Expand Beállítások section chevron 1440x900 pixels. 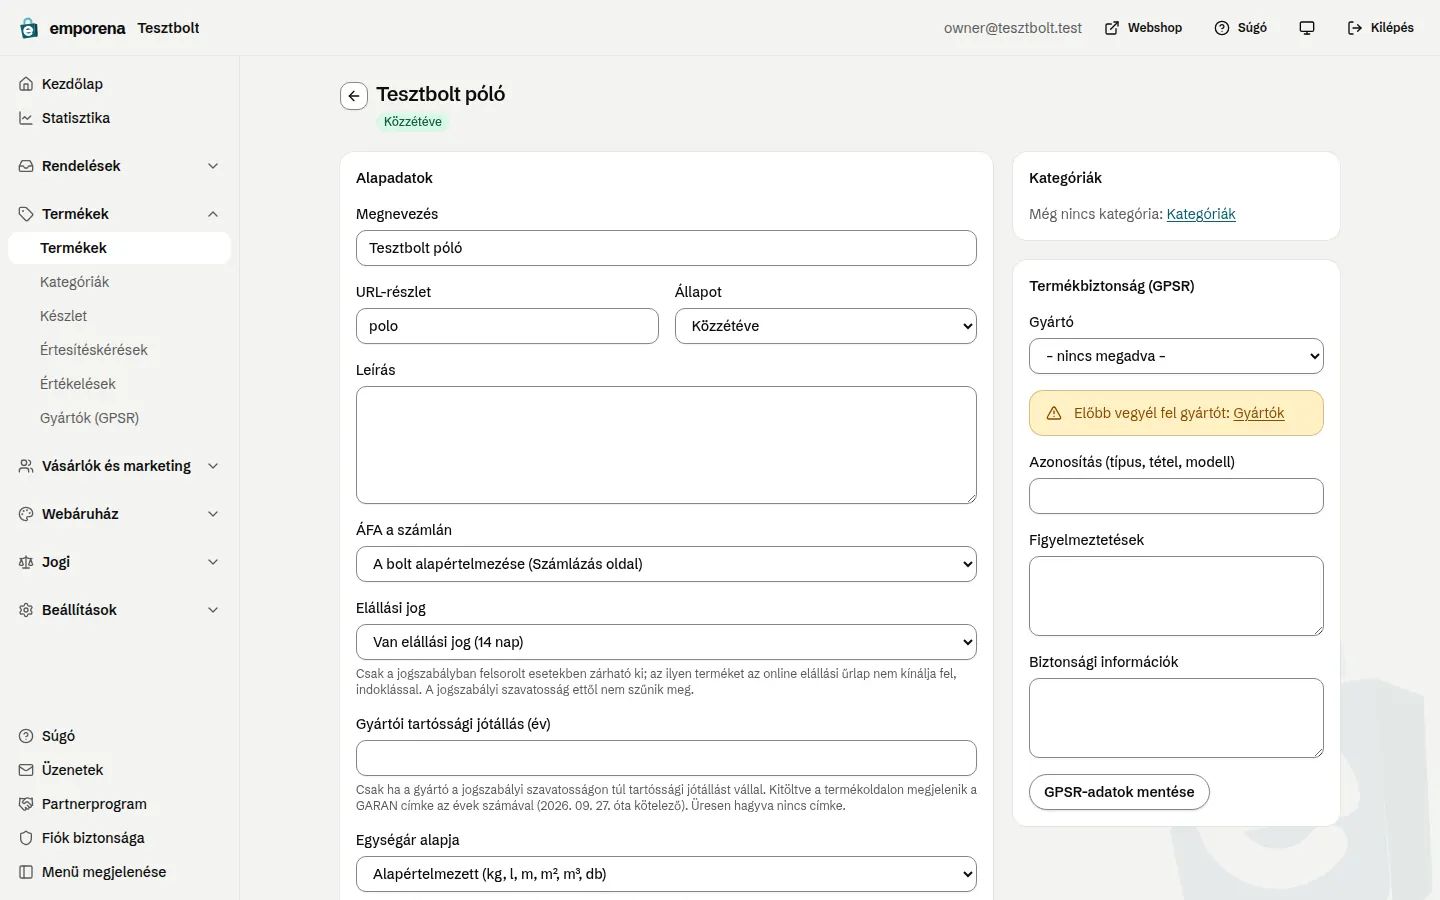213,610
